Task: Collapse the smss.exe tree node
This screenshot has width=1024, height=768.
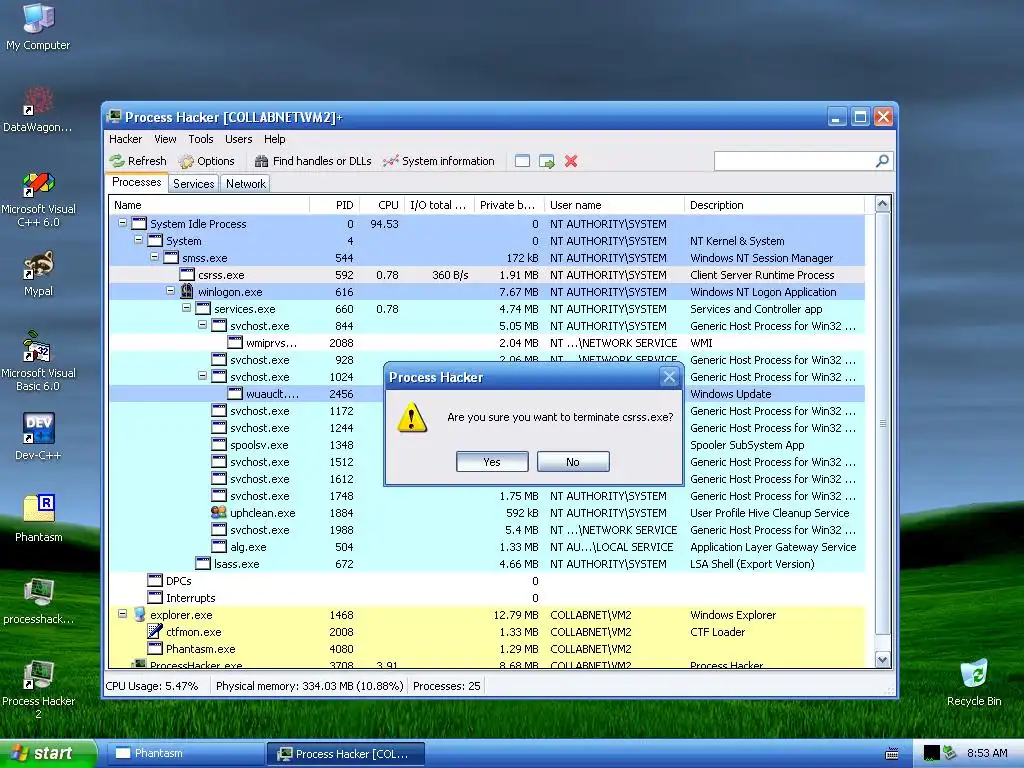Action: click(154, 257)
